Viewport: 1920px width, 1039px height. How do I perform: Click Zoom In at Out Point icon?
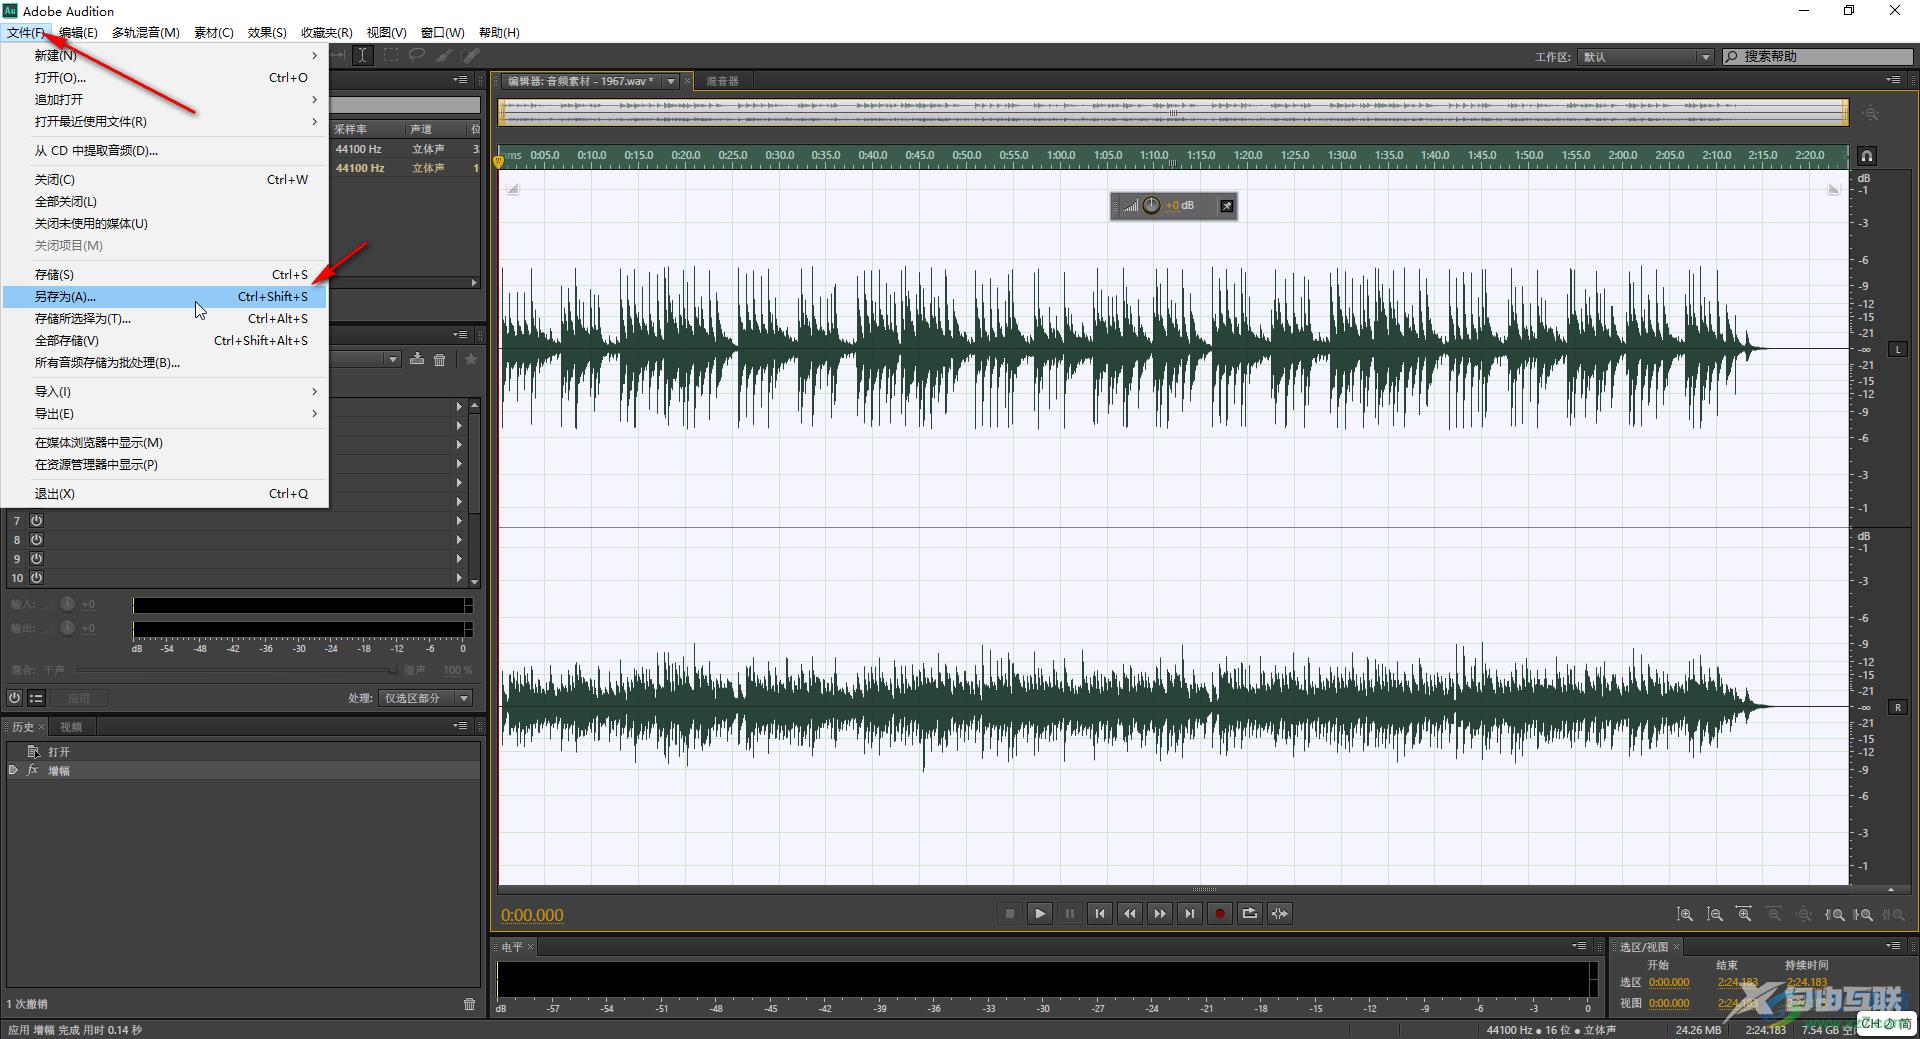click(x=1864, y=914)
